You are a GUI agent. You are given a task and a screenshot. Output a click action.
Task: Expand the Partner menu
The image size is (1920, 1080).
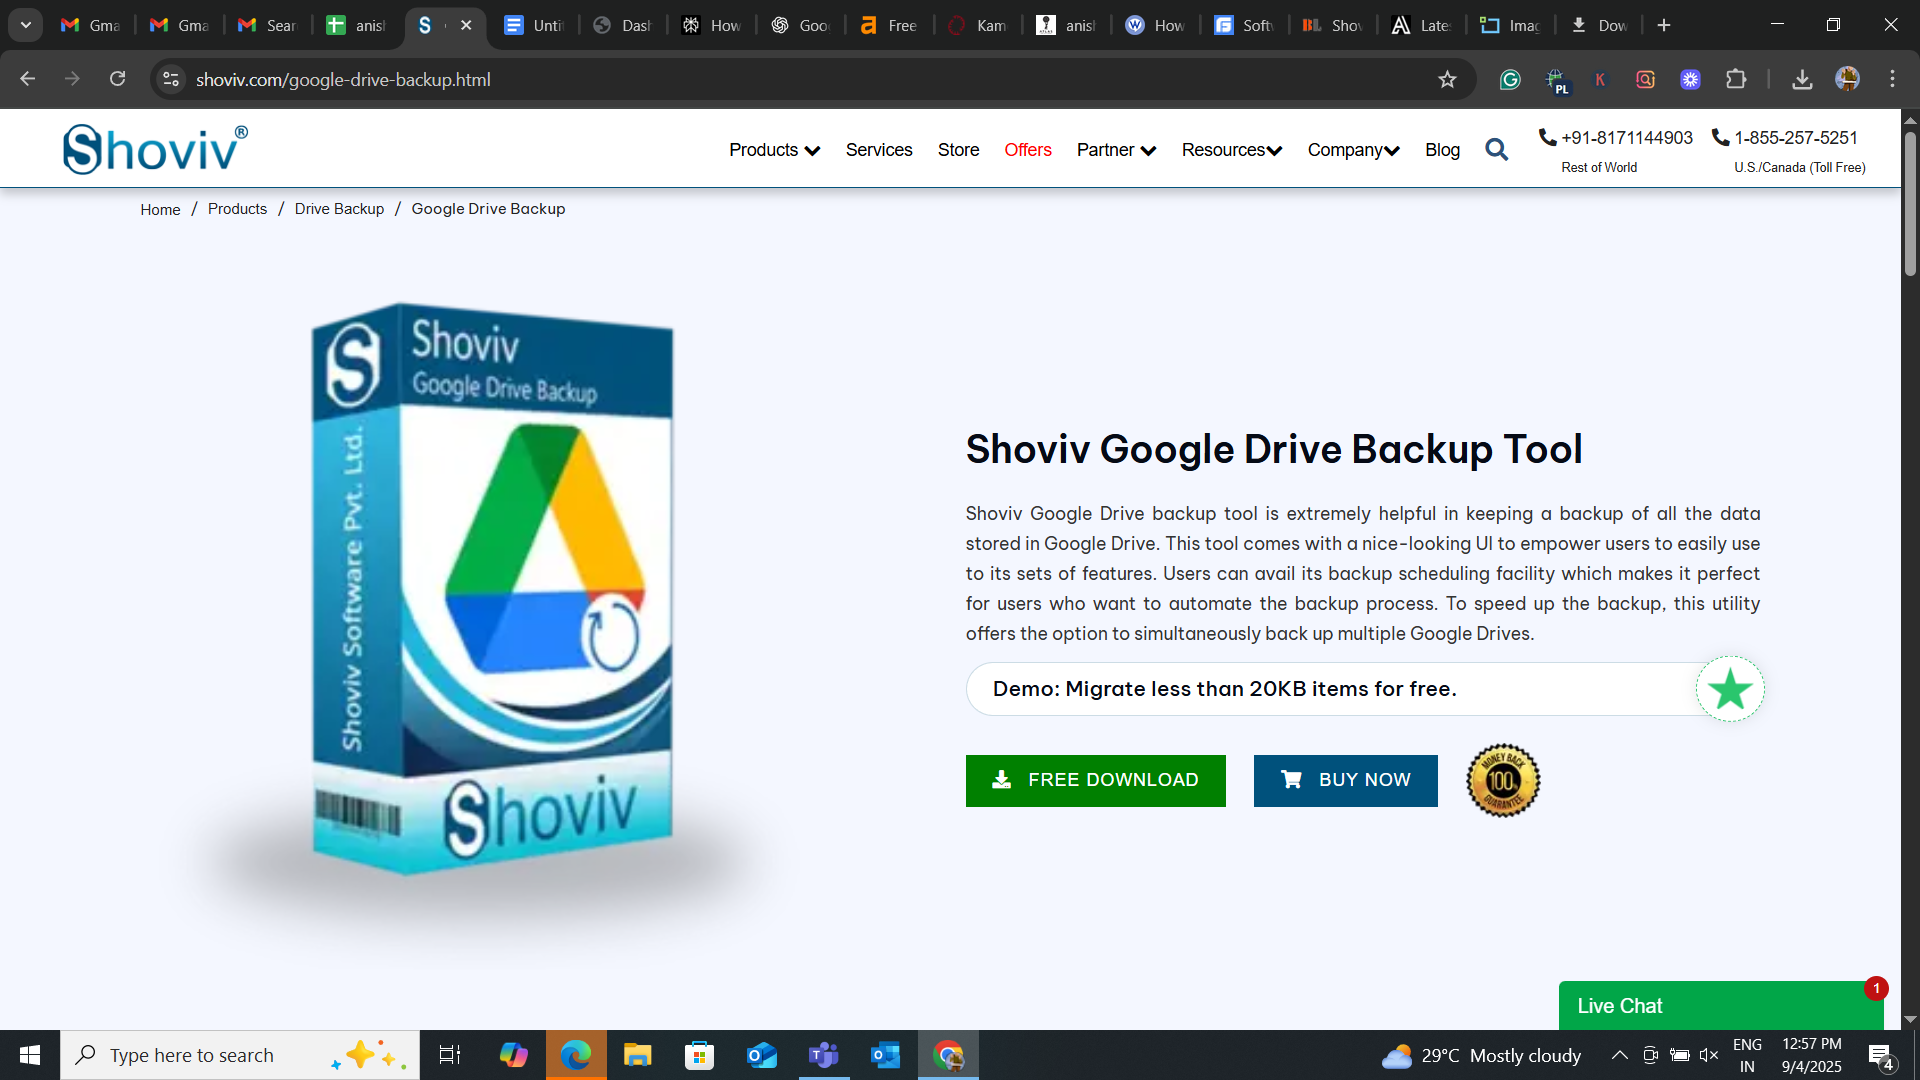[x=1116, y=150]
